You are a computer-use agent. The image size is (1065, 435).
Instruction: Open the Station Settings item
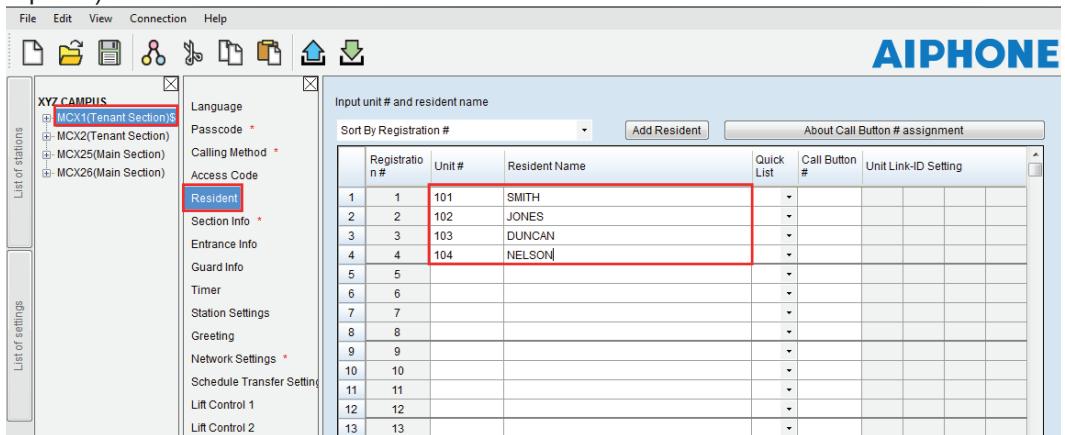click(230, 313)
